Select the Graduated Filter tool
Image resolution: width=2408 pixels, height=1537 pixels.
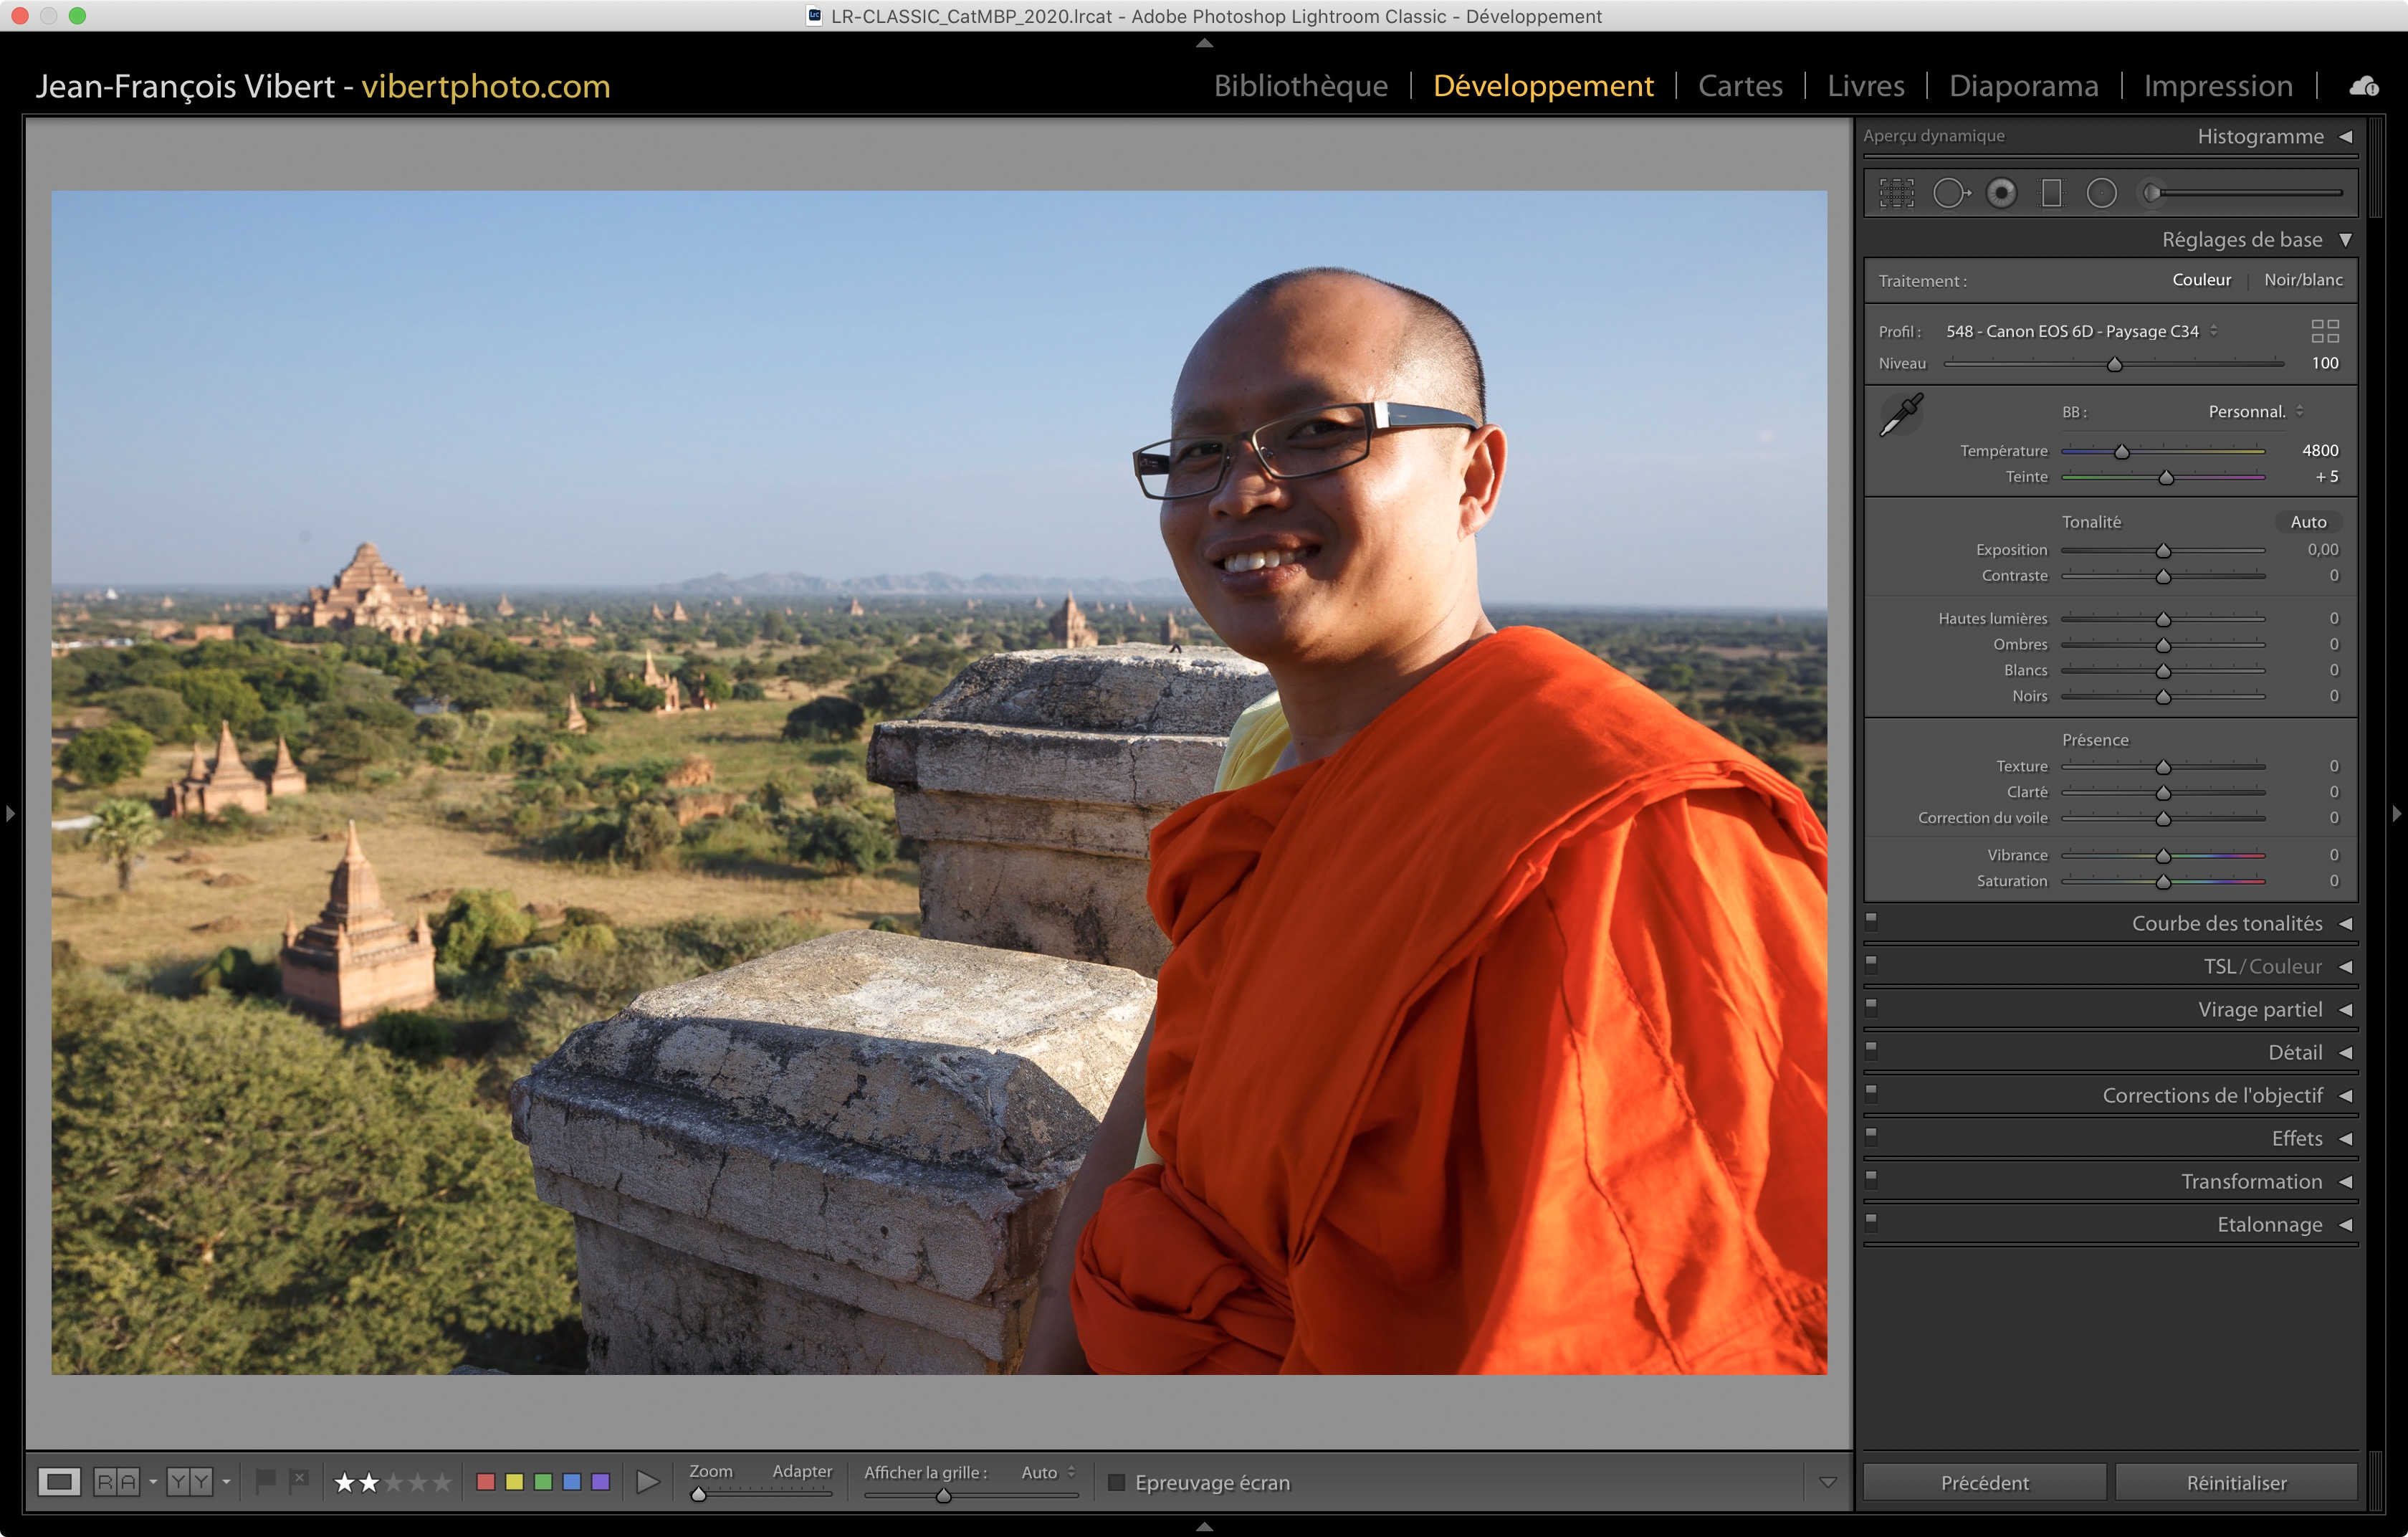pyautogui.click(x=2051, y=193)
